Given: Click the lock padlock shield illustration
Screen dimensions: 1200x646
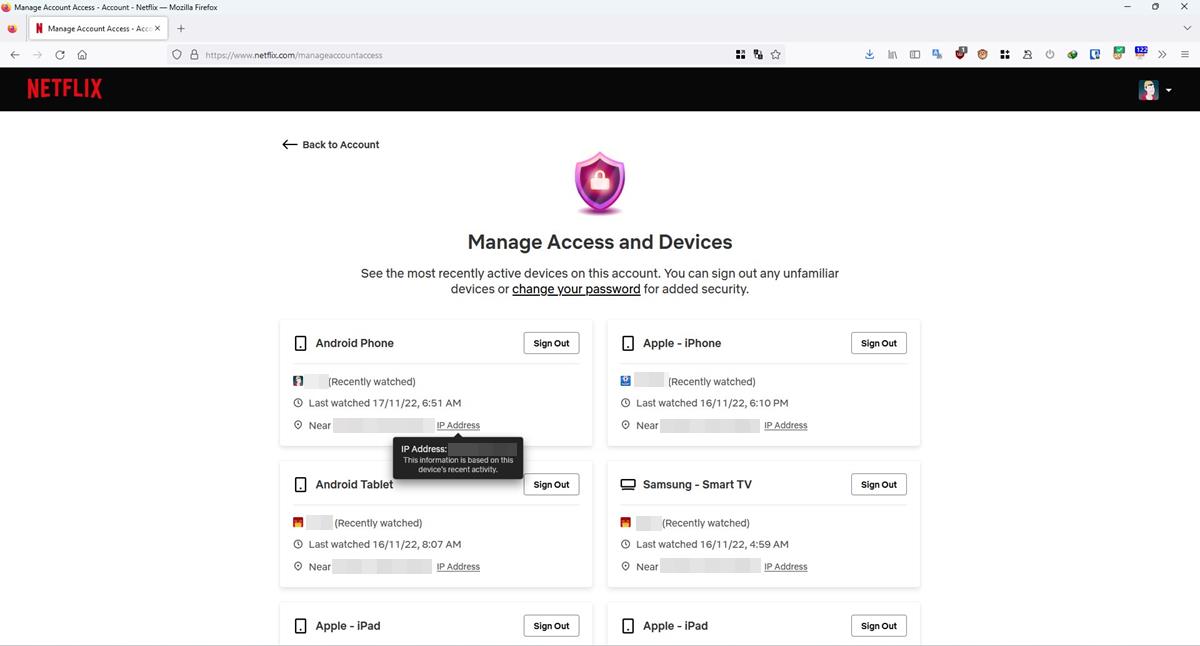Looking at the screenshot, I should [x=599, y=183].
